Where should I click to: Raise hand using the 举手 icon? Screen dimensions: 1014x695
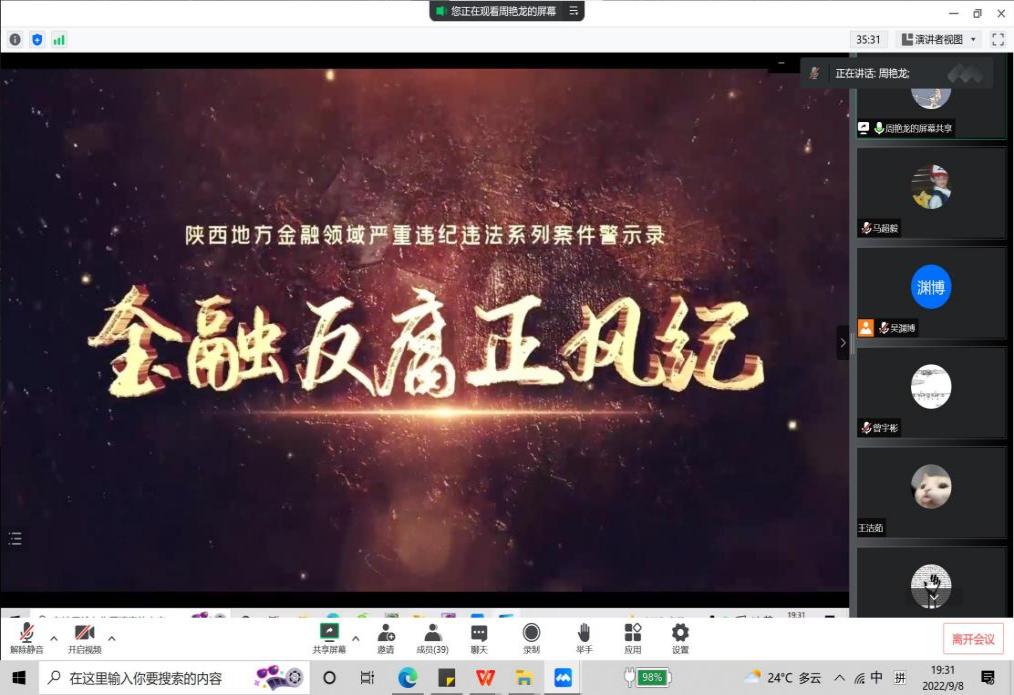584,637
